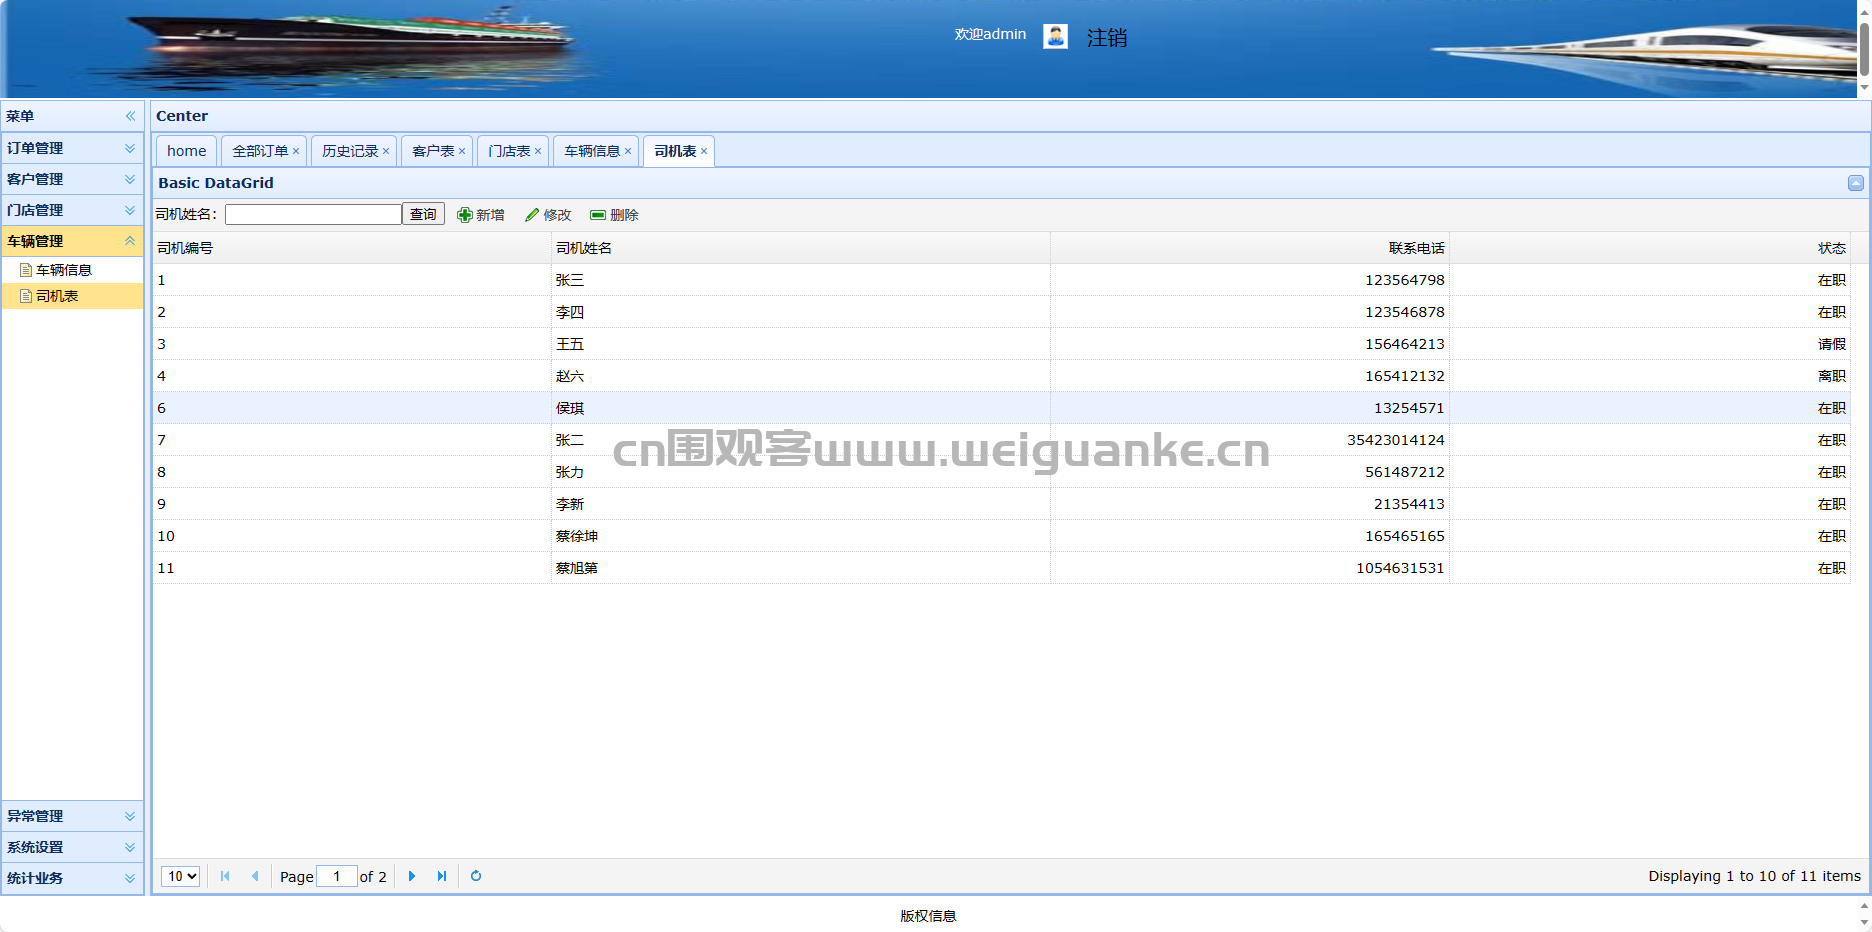1872x932 pixels.
Task: Collapse the Basic DataGrid panel
Action: click(1855, 183)
